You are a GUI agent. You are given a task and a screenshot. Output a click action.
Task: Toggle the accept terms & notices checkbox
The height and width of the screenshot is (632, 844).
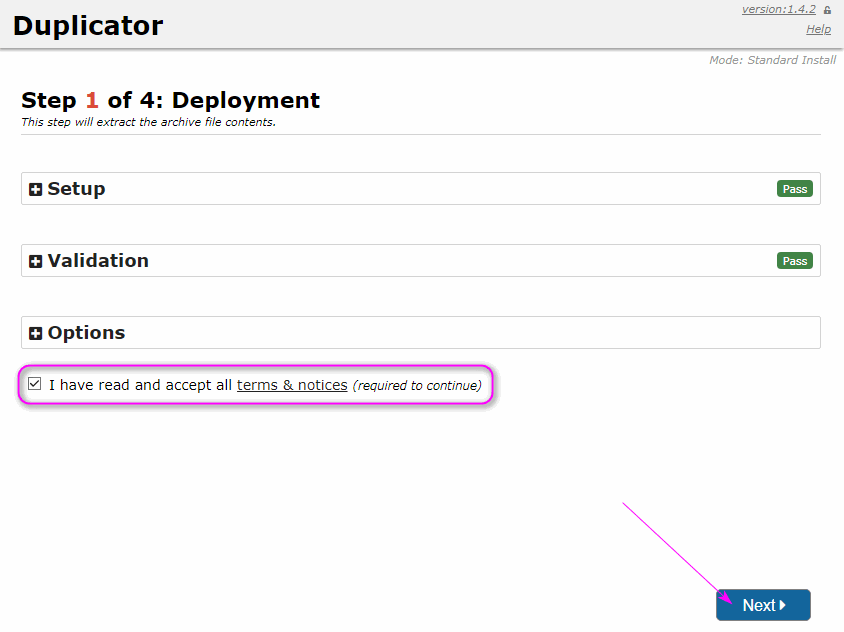point(34,384)
